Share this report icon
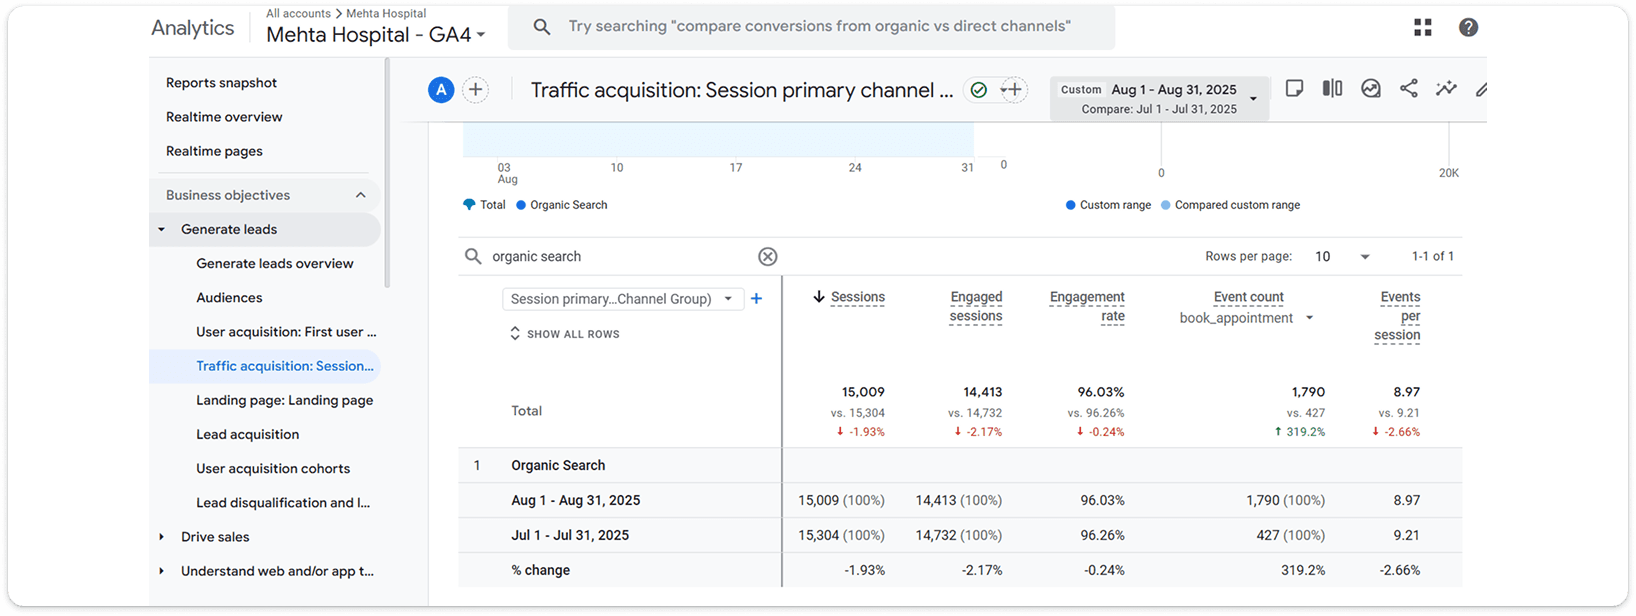The height and width of the screenshot is (616, 1636). tap(1408, 88)
